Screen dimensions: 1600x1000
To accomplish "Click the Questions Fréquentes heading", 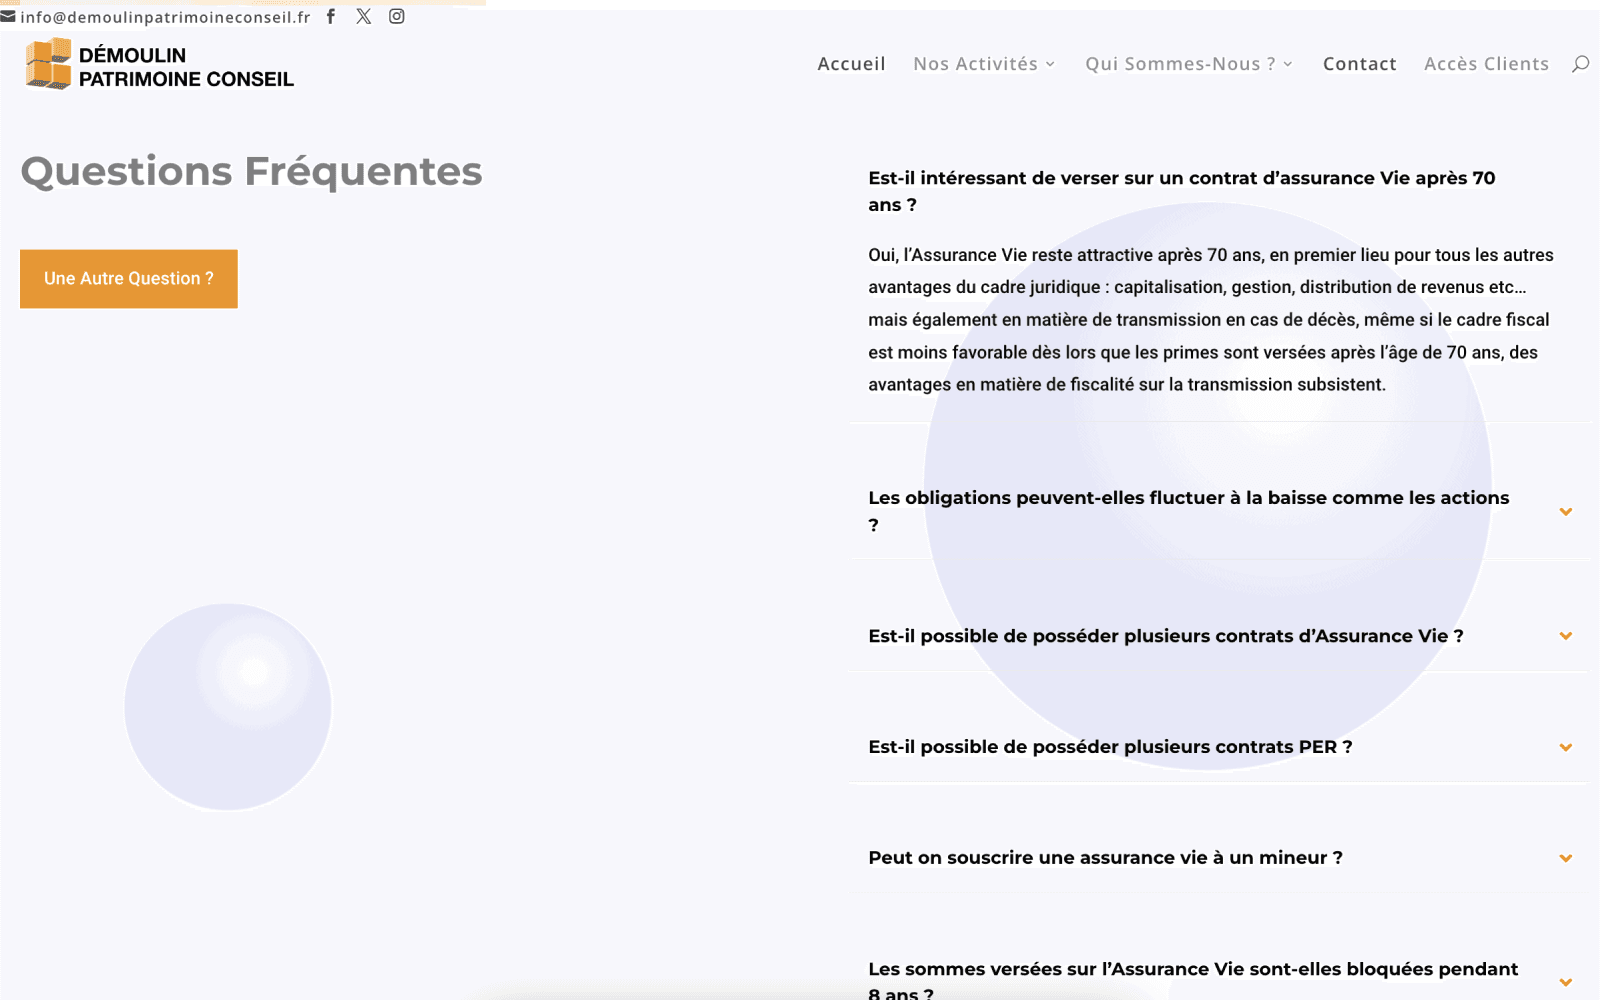I will [x=251, y=171].
